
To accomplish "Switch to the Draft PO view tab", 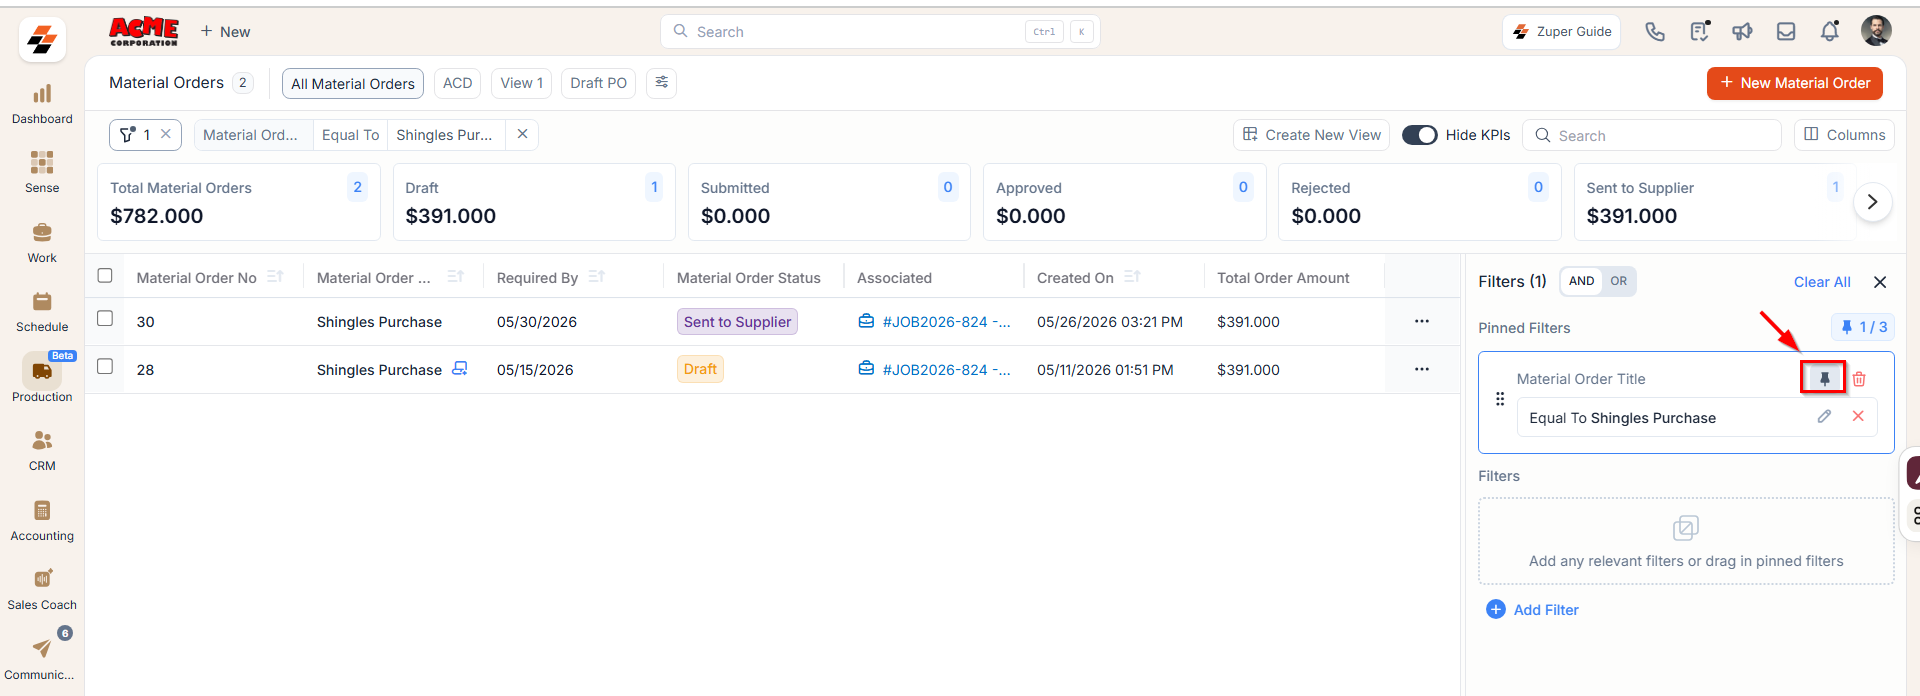I will (x=598, y=83).
